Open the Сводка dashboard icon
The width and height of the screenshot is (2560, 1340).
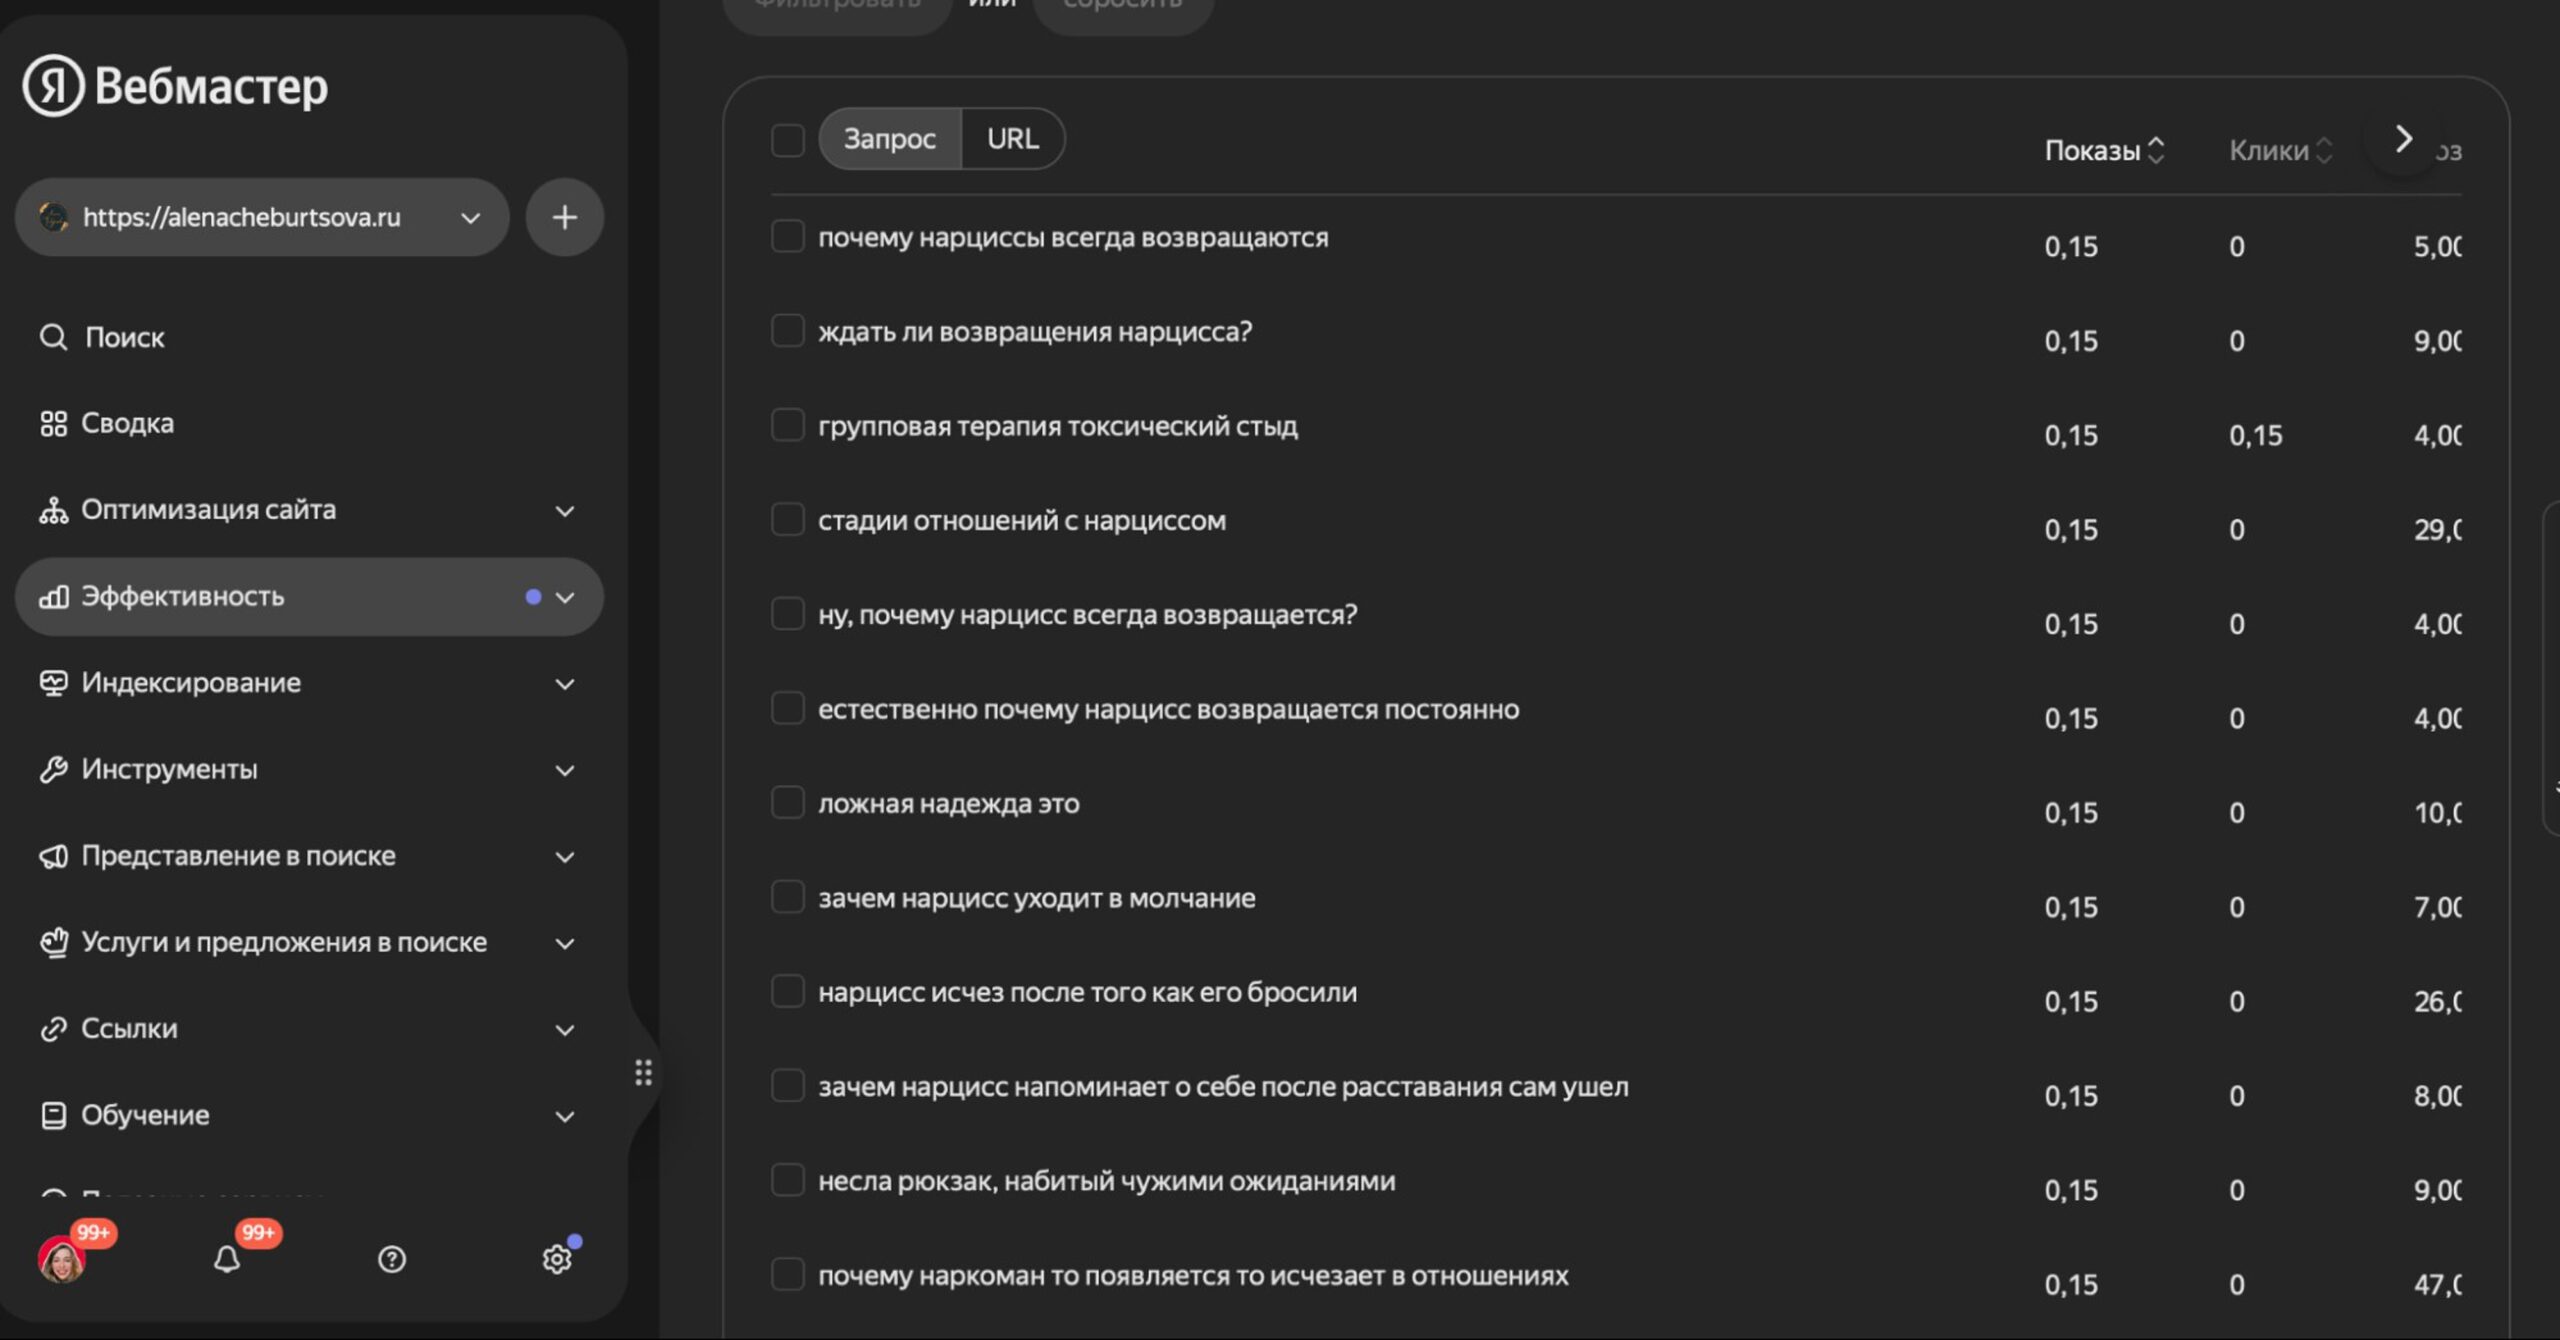(53, 423)
